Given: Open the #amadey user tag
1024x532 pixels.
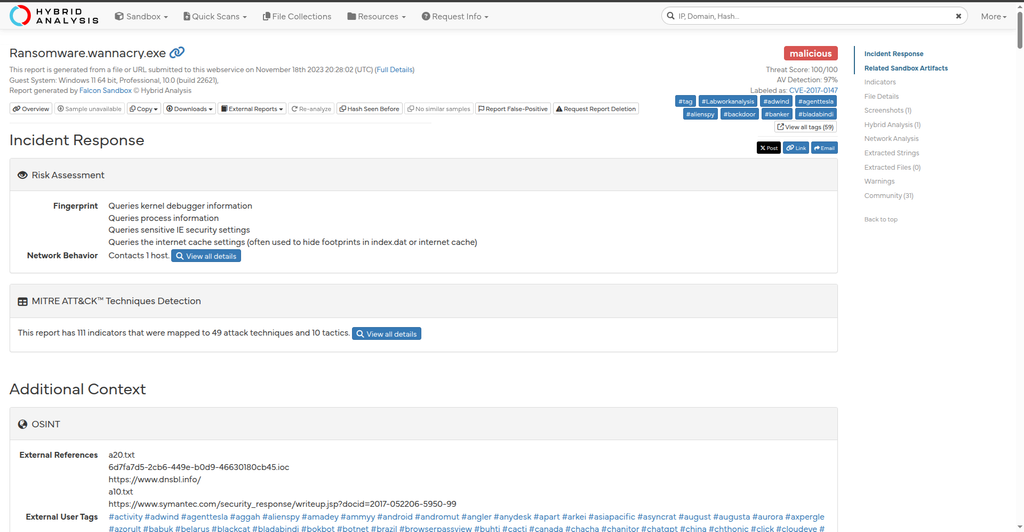Looking at the screenshot, I should pos(320,516).
